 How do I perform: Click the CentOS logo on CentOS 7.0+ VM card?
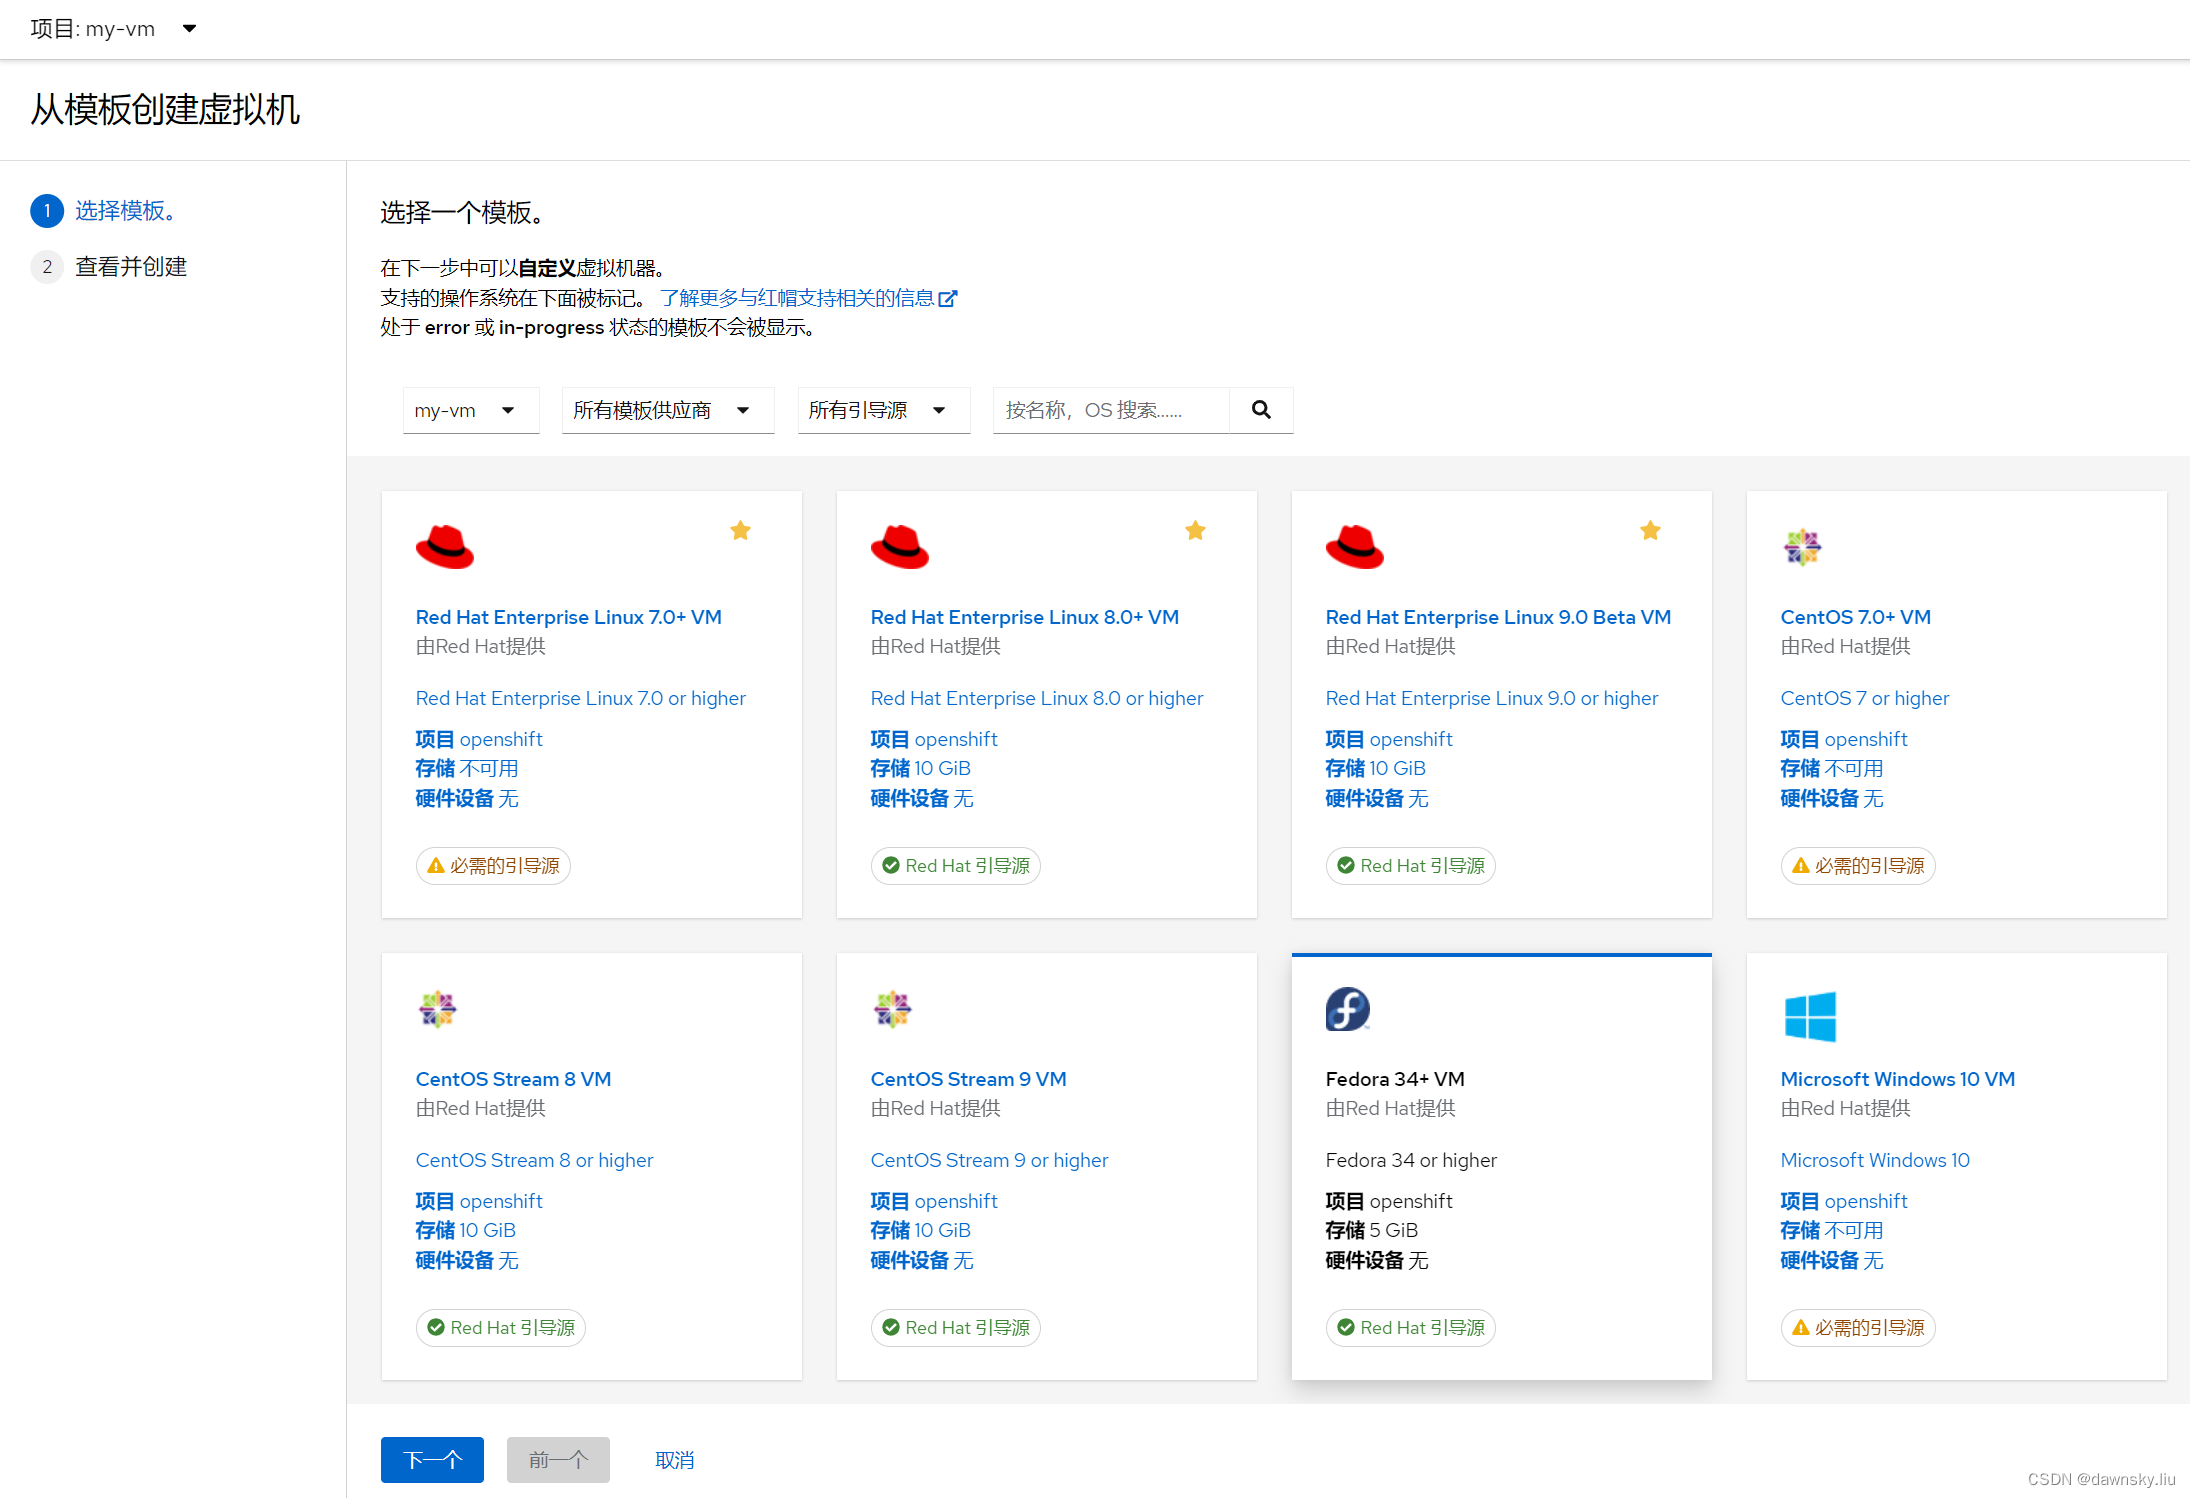(1802, 547)
